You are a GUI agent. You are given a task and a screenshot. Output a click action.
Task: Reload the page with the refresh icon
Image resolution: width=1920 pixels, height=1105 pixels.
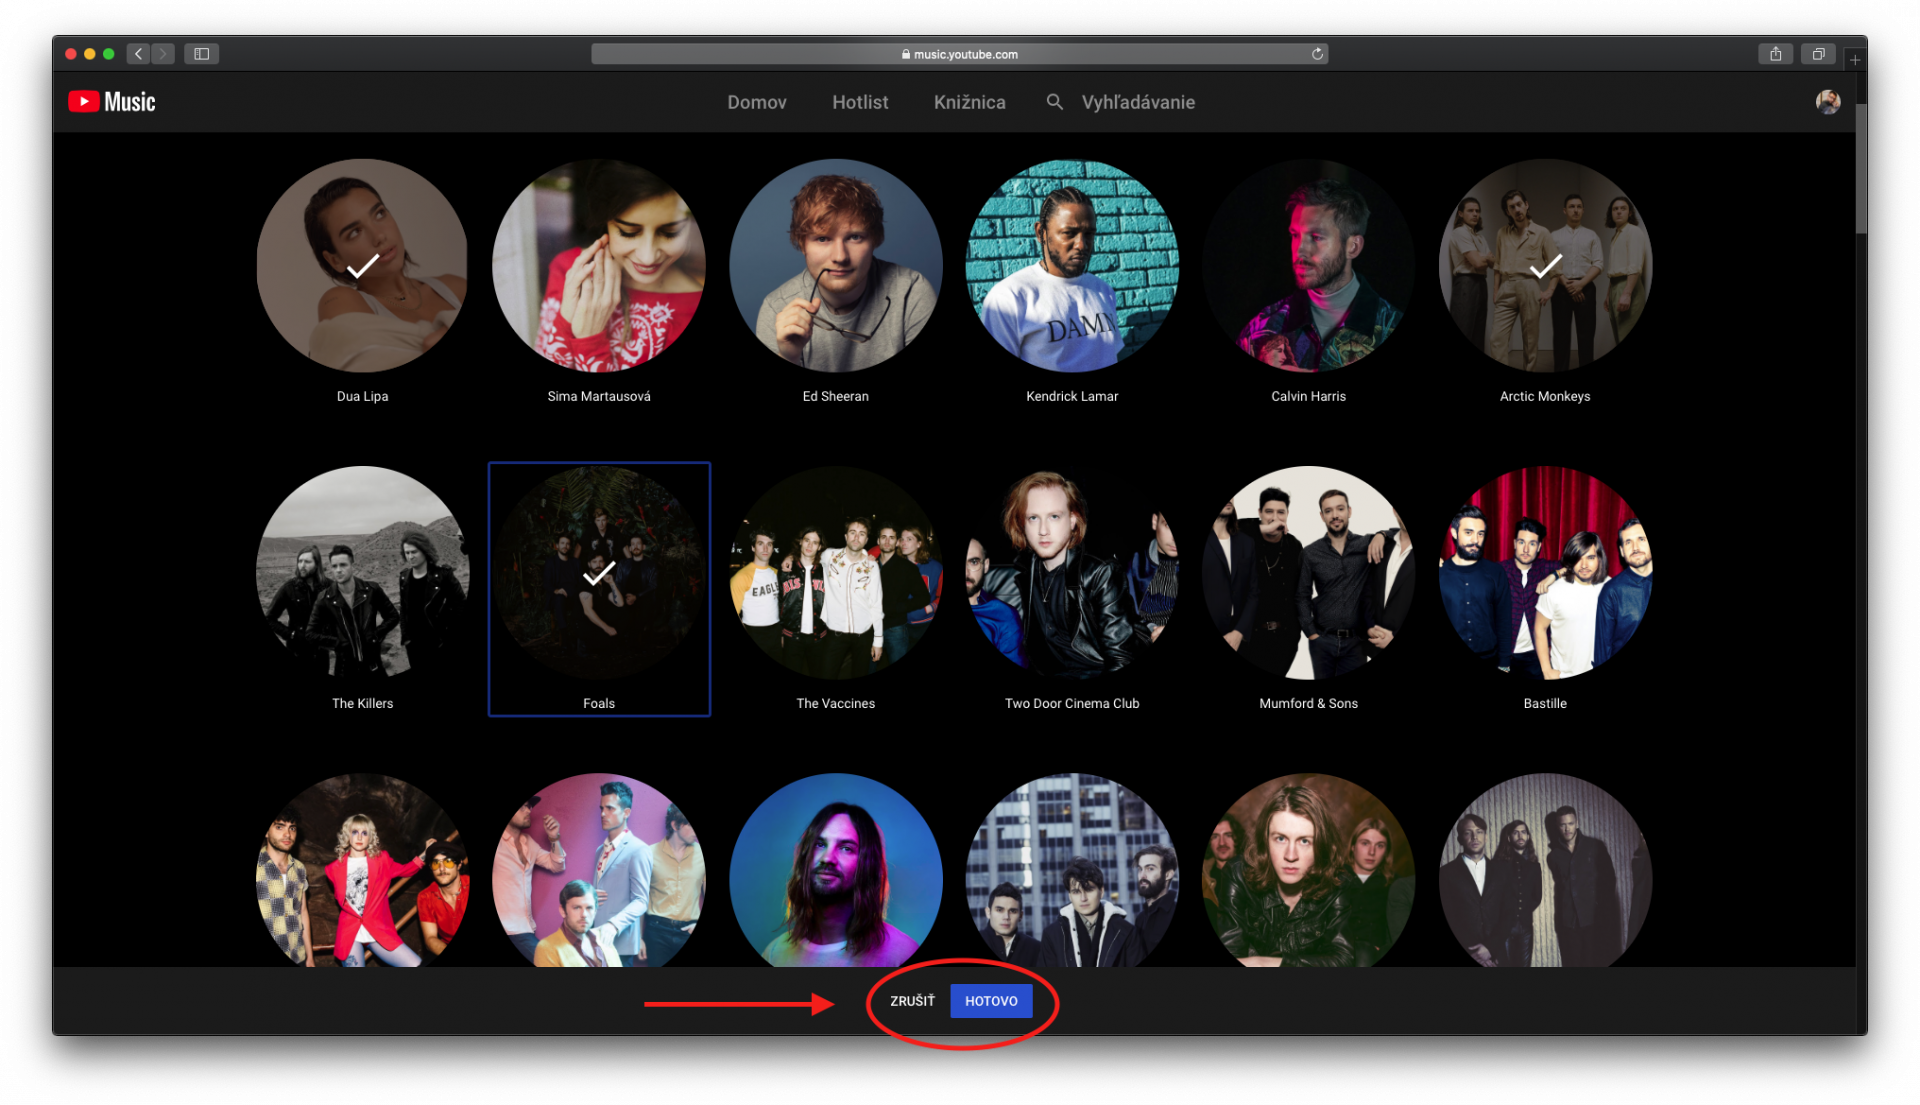click(x=1317, y=54)
